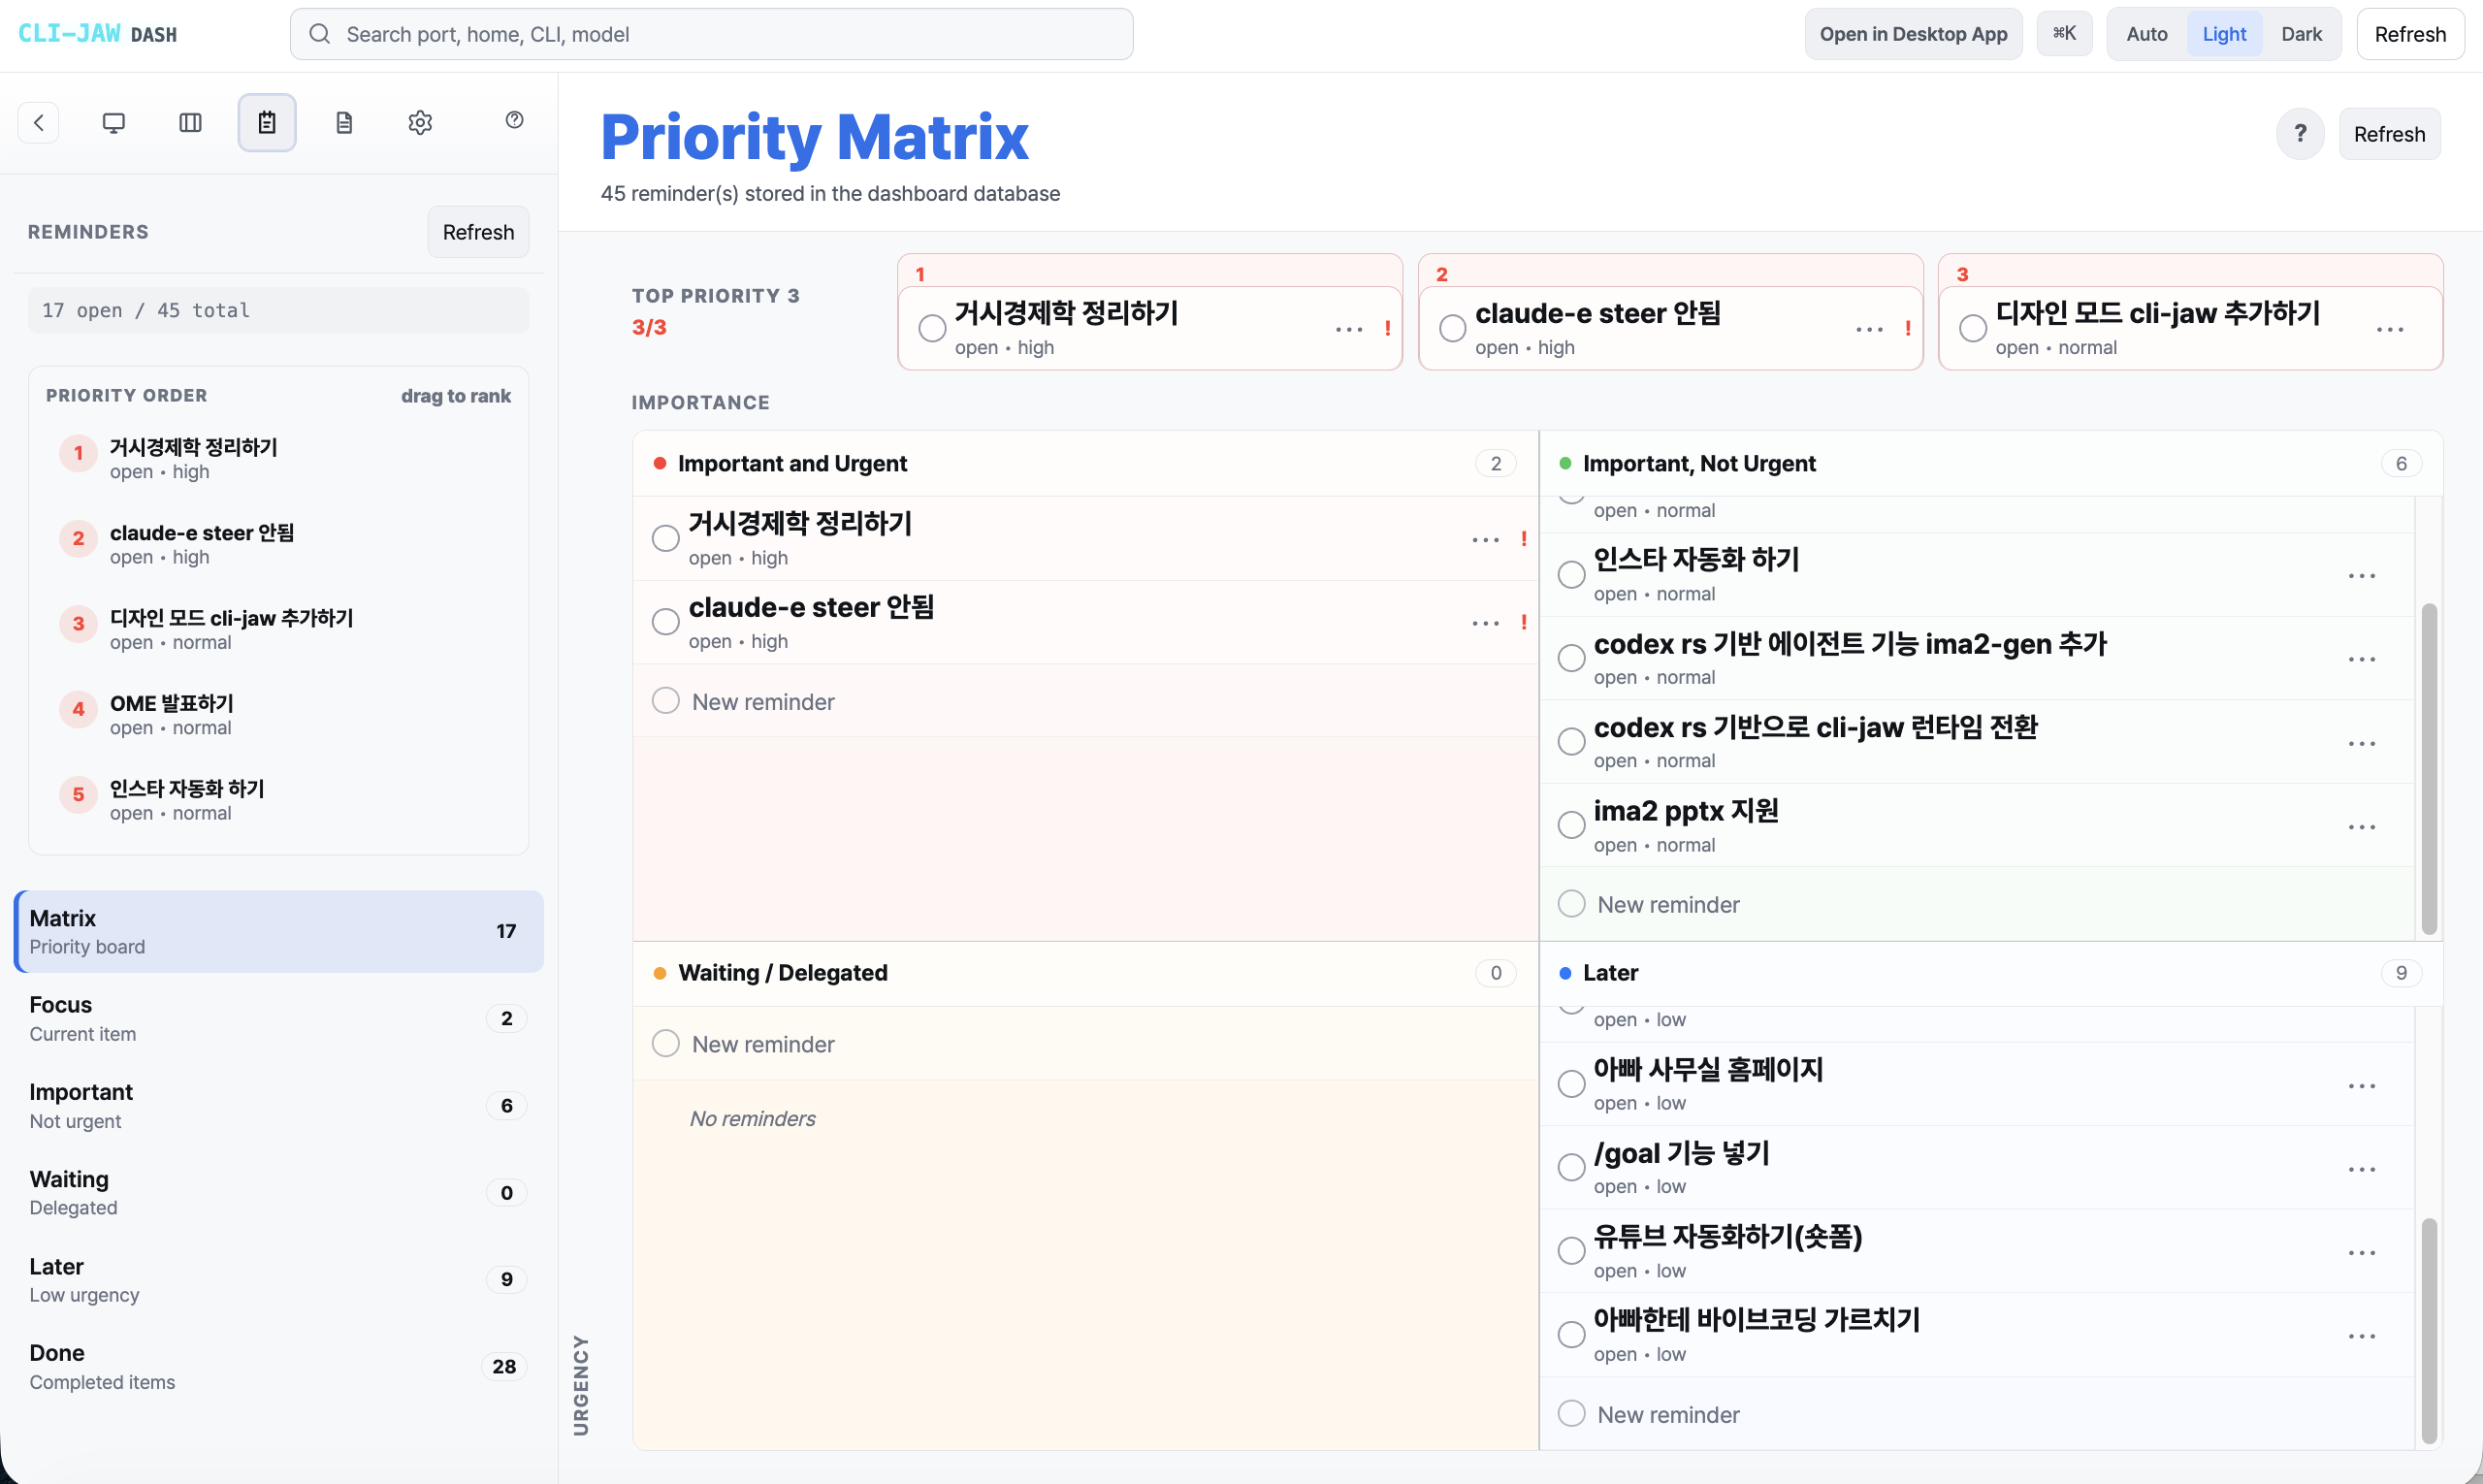Select 인스타 자동화 하기 in priority order list
Viewport: 2483px width, 1484px height.
coord(278,800)
